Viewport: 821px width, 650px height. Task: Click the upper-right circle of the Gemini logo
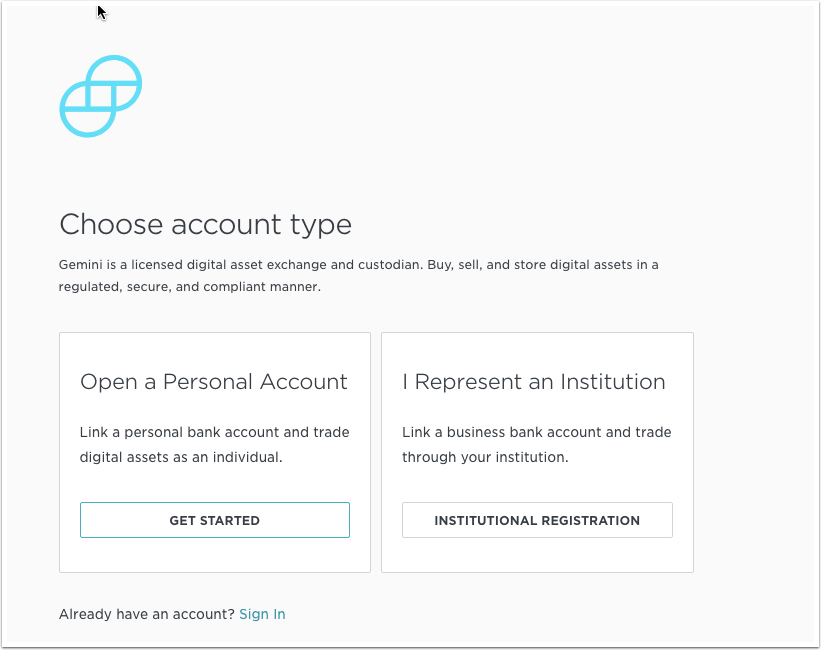tap(114, 83)
